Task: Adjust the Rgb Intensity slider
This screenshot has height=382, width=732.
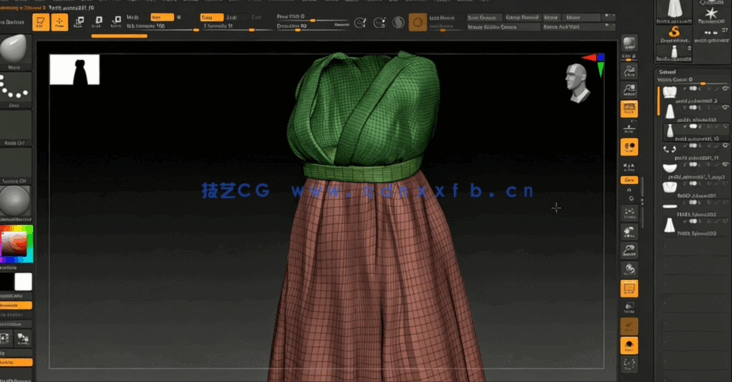Action: (x=162, y=27)
